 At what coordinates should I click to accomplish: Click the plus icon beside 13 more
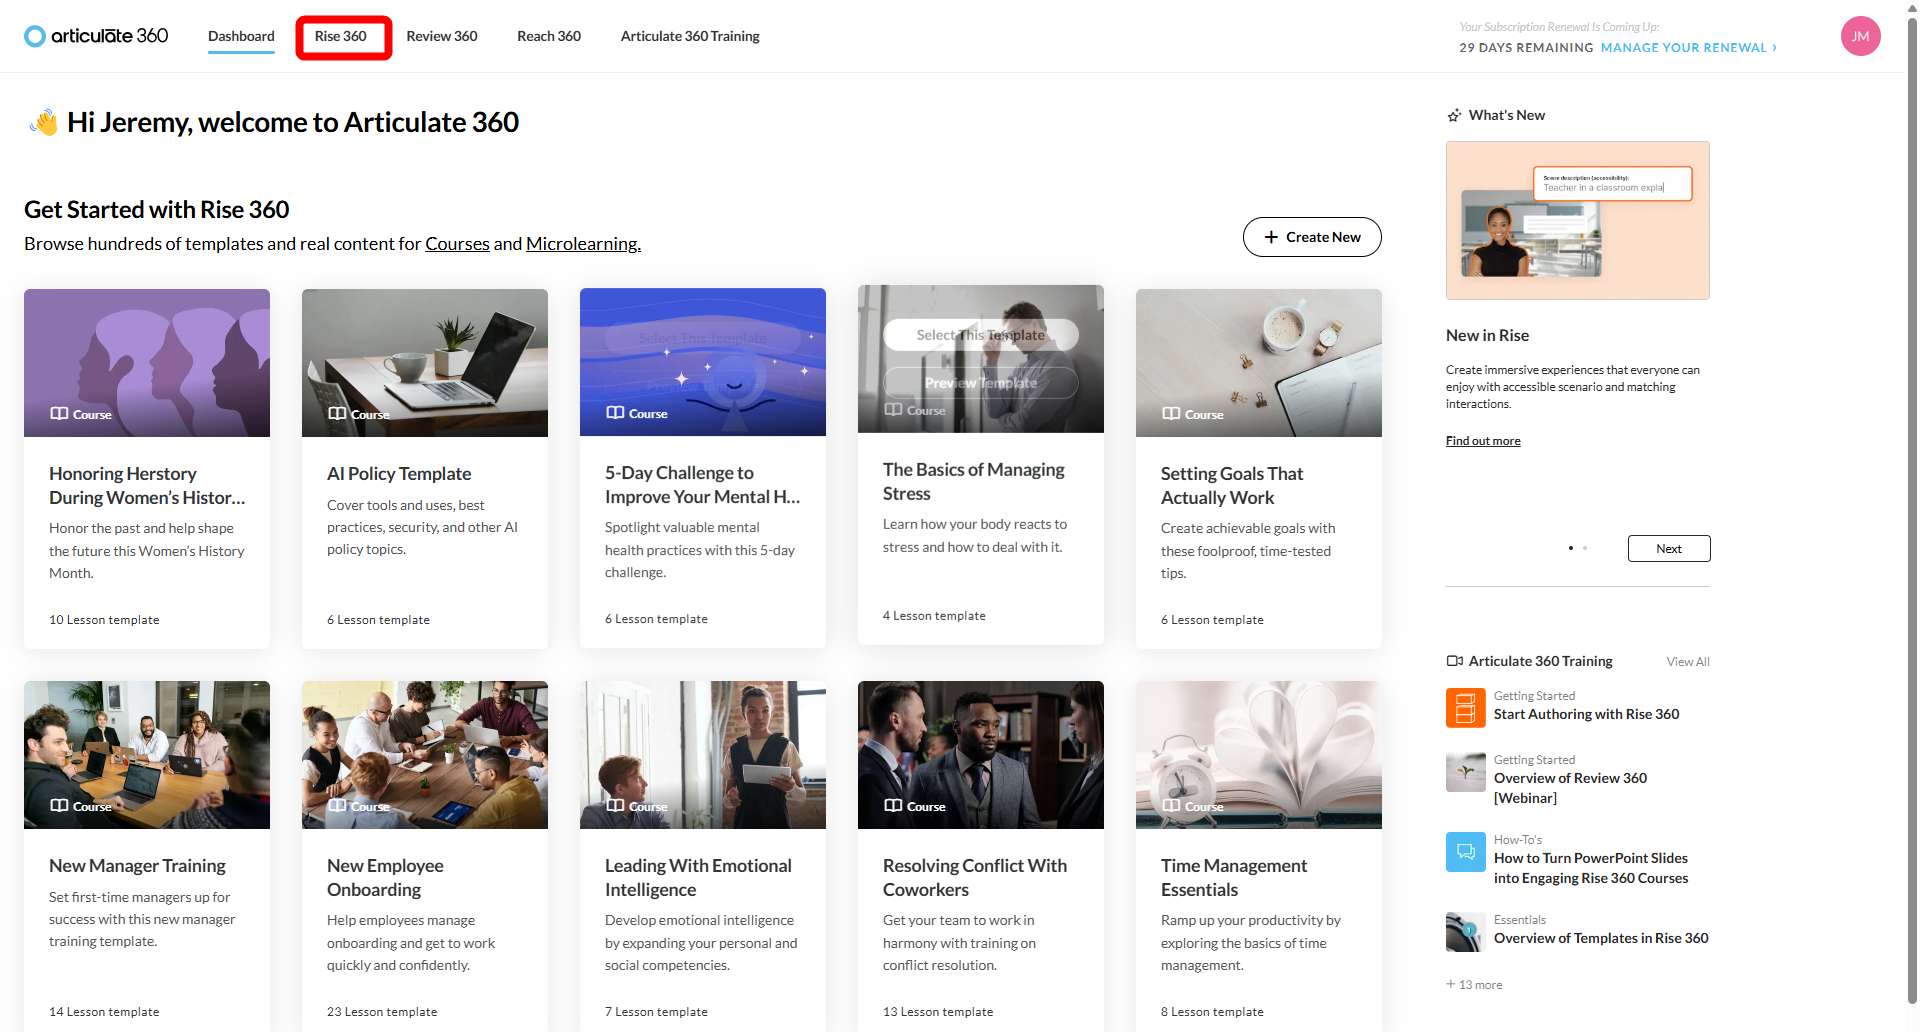[x=1451, y=984]
